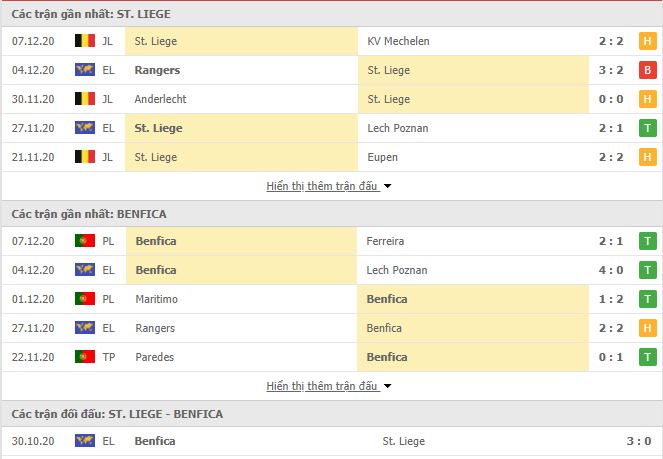Click green T badge on Benfica vs Lech Poznan 4:0

click(x=647, y=270)
